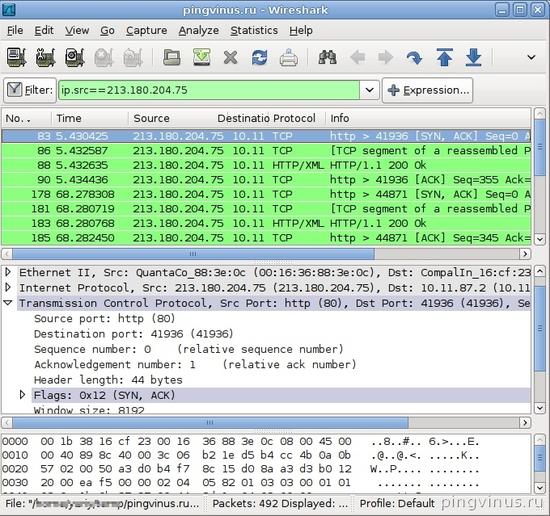This screenshot has width=550, height=516.
Task: Open capture options via toolbar icon
Action: [45, 57]
